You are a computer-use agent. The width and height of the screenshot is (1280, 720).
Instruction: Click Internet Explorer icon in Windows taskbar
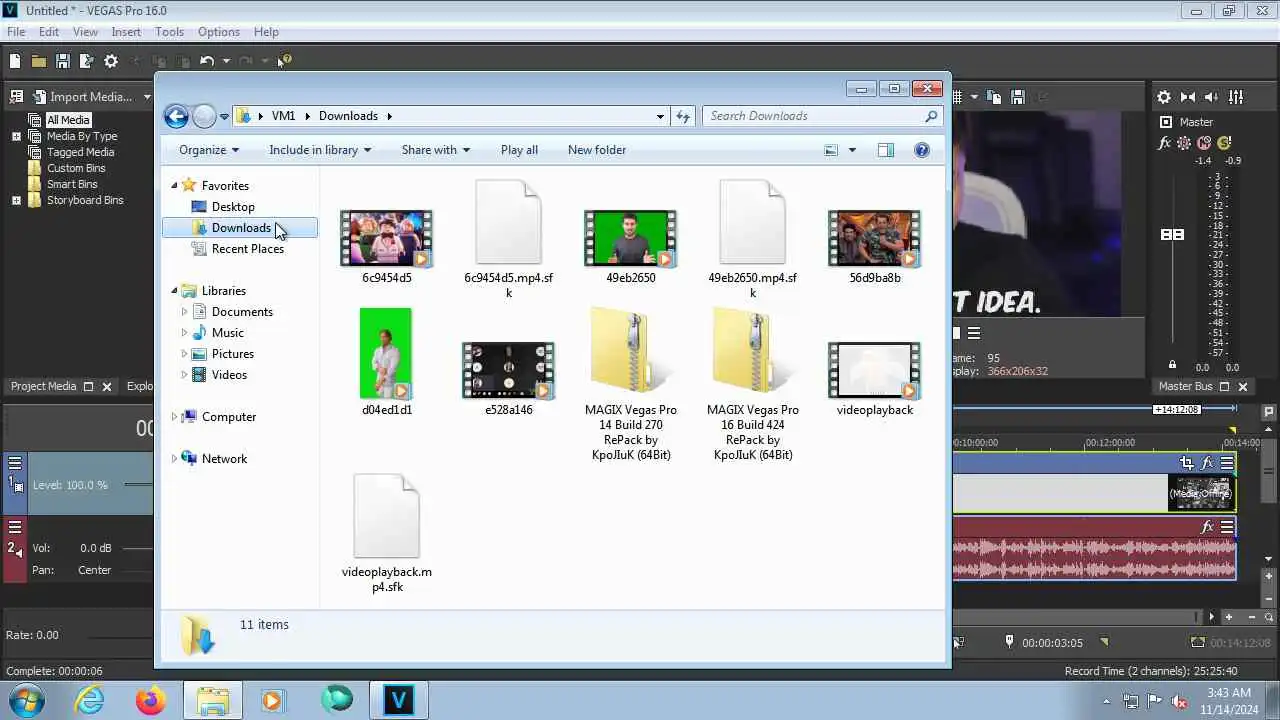pyautogui.click(x=90, y=700)
